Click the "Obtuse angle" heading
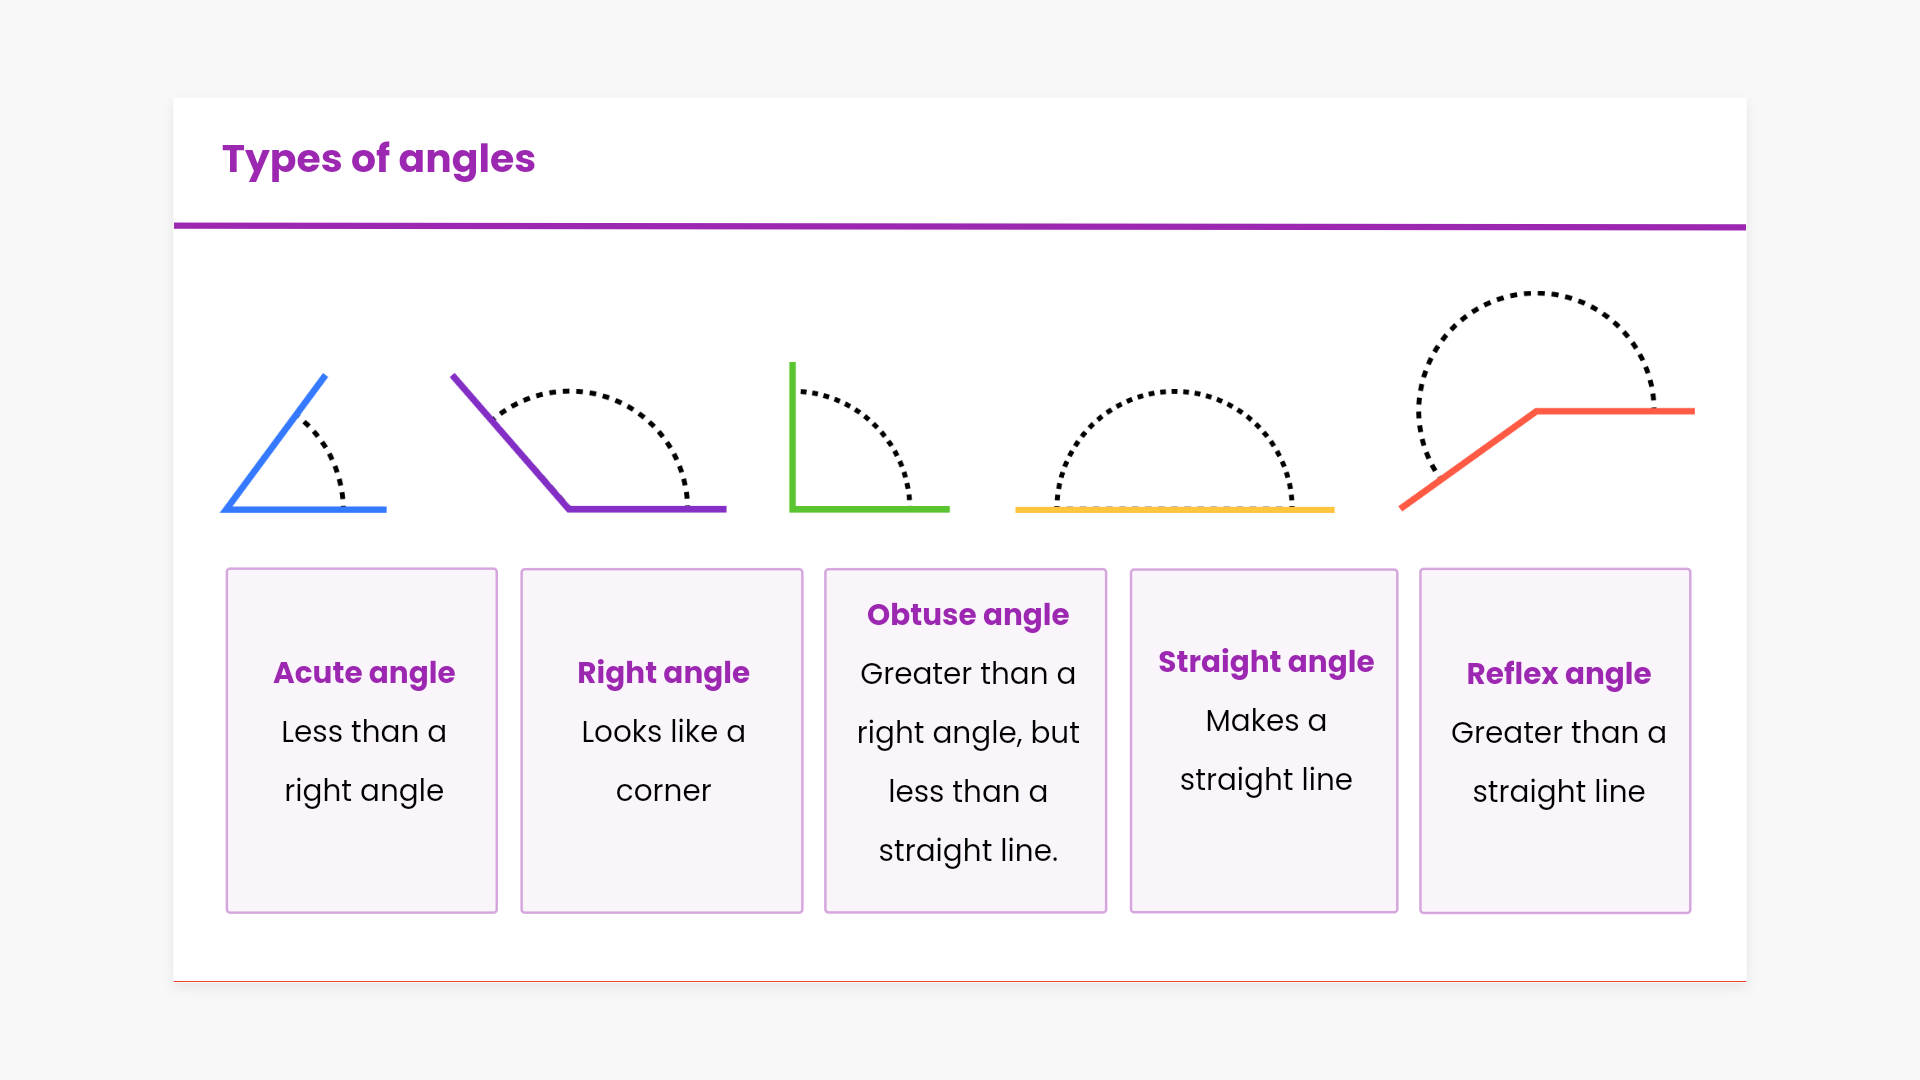 [967, 615]
